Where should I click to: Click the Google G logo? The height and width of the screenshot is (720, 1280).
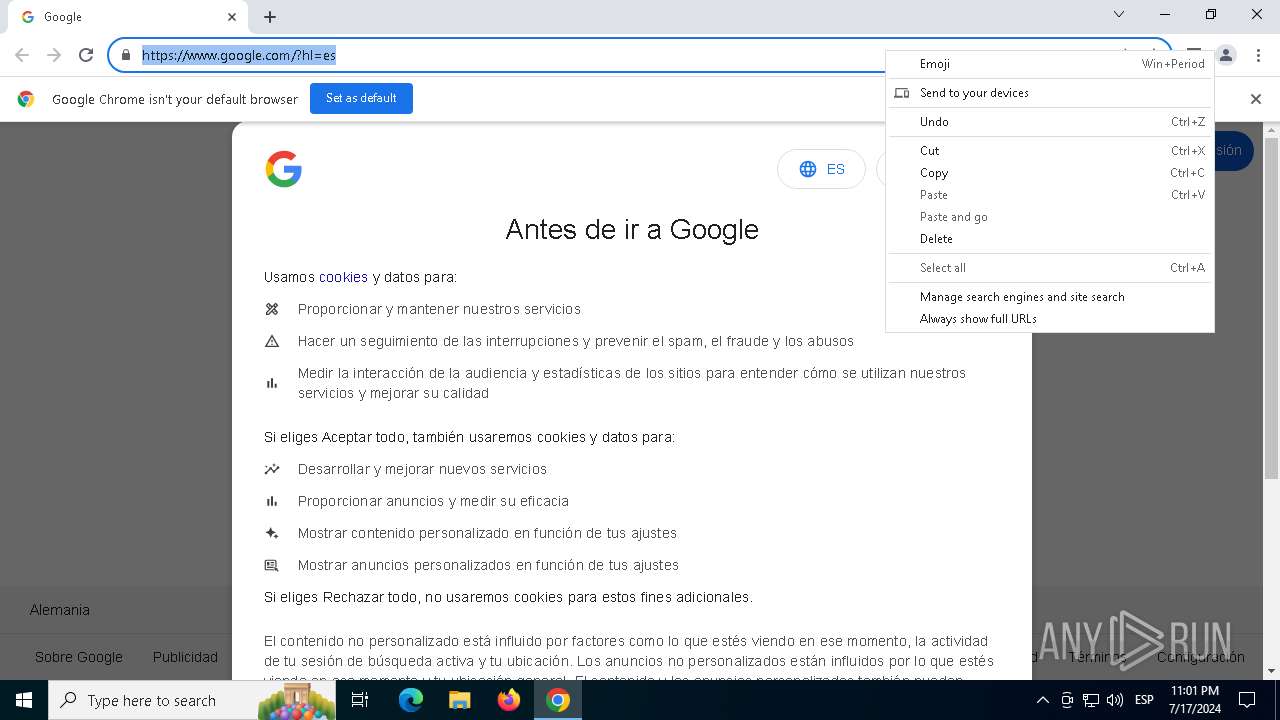coord(284,169)
